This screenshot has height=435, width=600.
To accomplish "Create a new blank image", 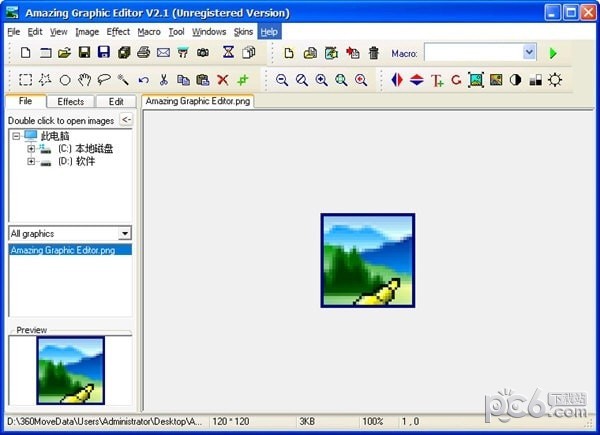I will tap(25, 52).
